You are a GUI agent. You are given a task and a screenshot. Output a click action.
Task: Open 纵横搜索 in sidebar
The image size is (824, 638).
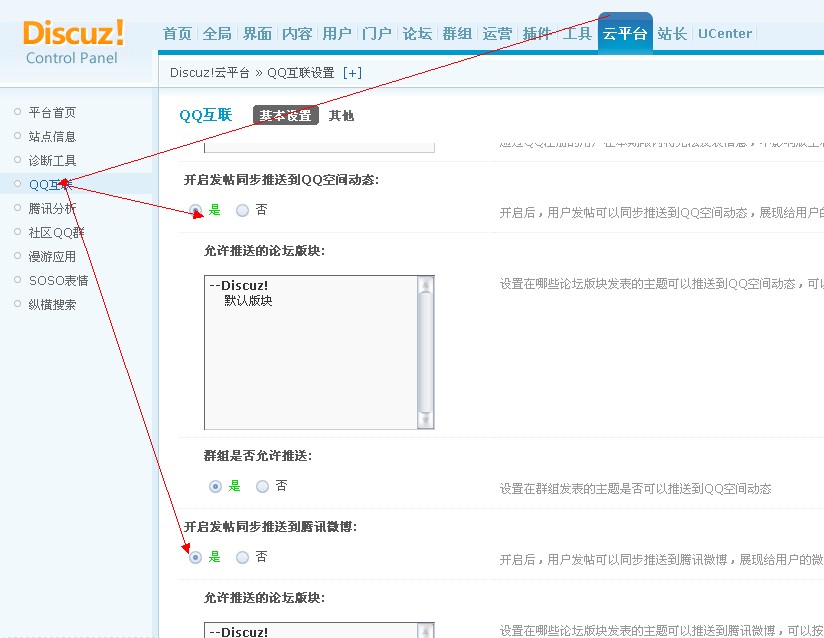(52, 304)
